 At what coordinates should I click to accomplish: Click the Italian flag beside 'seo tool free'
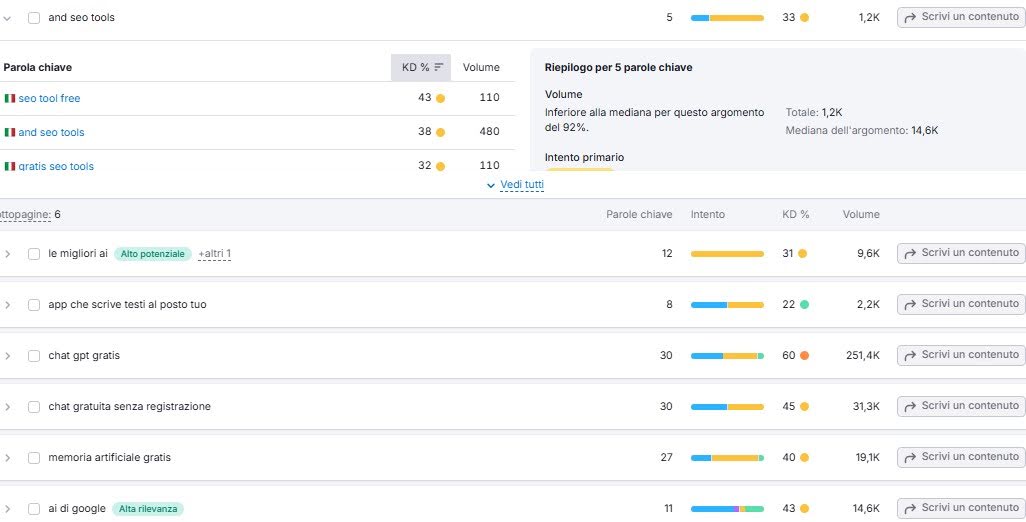tap(10, 98)
